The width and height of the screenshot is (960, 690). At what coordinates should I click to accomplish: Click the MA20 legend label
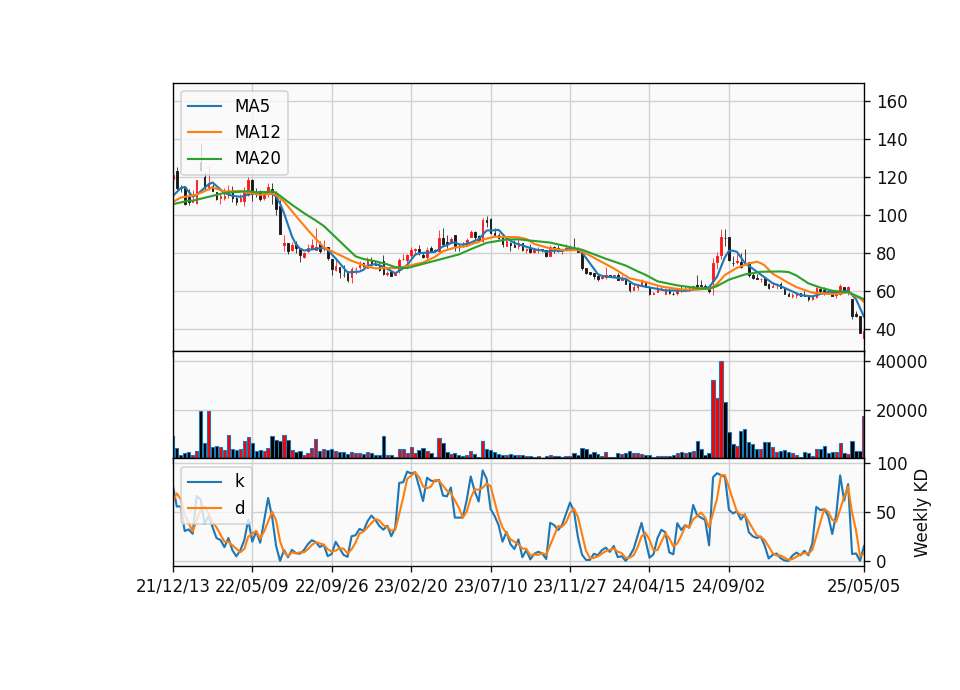tap(257, 158)
